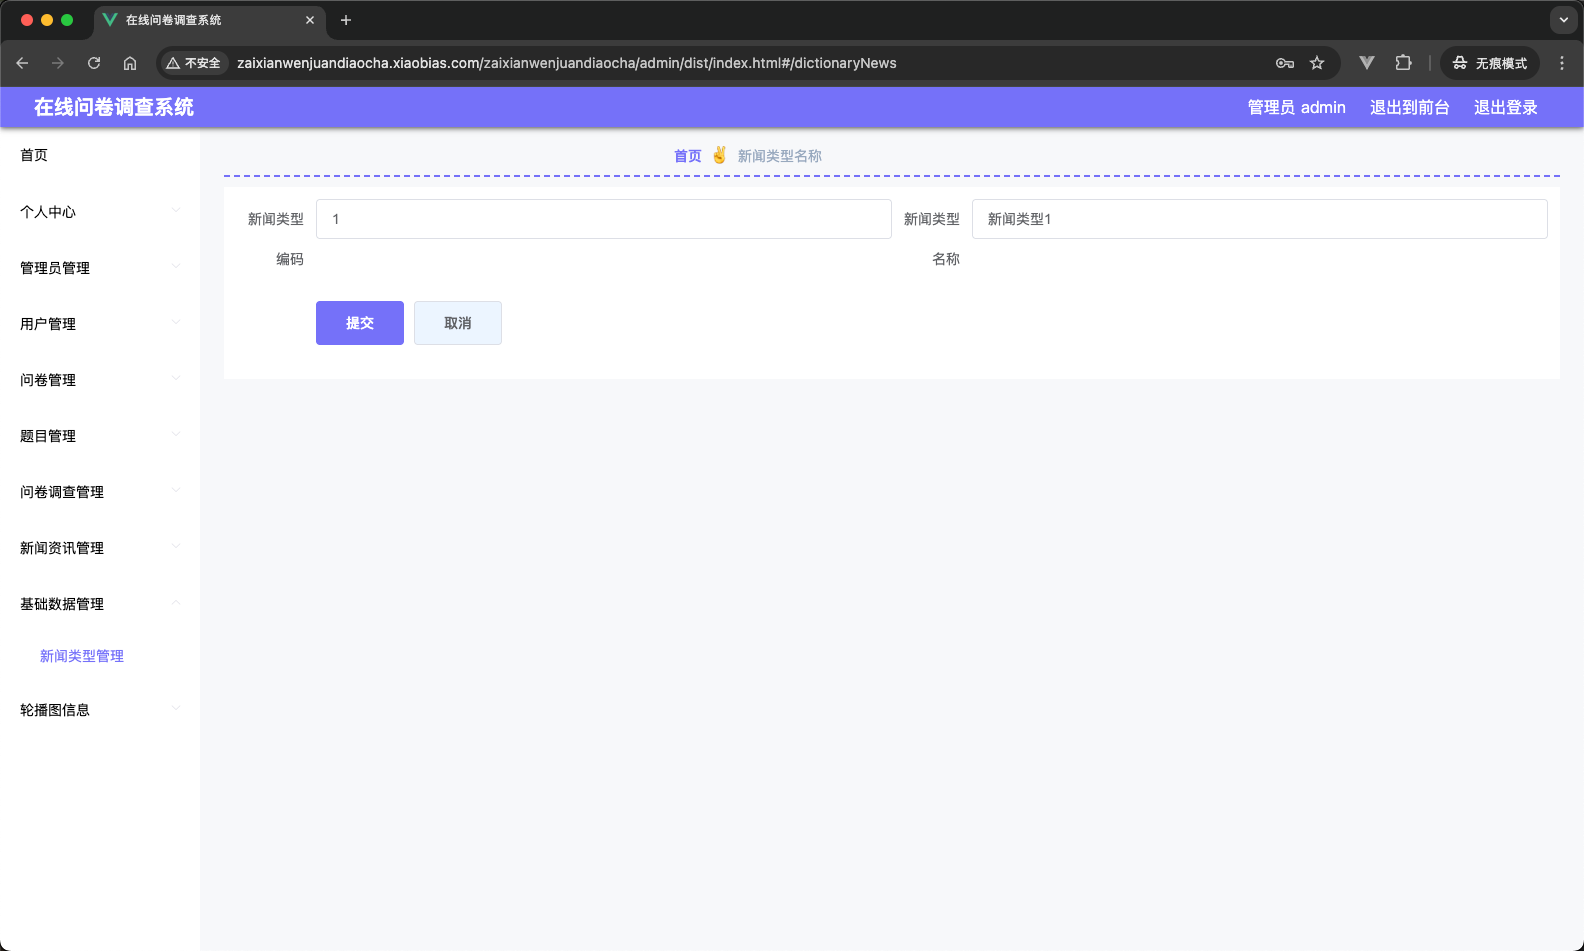Click the 首页 breadcrumb link
The height and width of the screenshot is (951, 1584).
pos(687,156)
